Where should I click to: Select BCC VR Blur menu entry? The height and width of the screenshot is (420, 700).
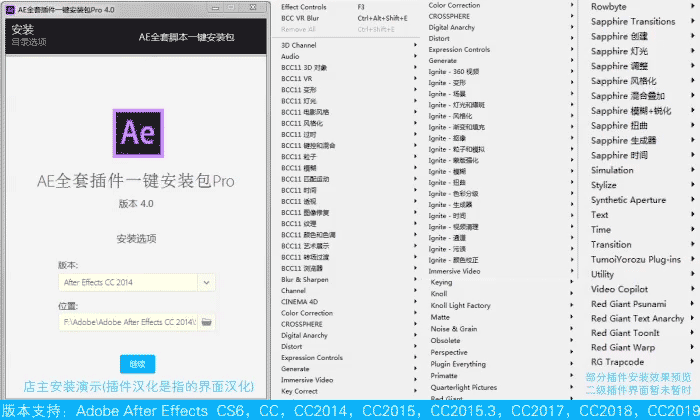pyautogui.click(x=300, y=18)
